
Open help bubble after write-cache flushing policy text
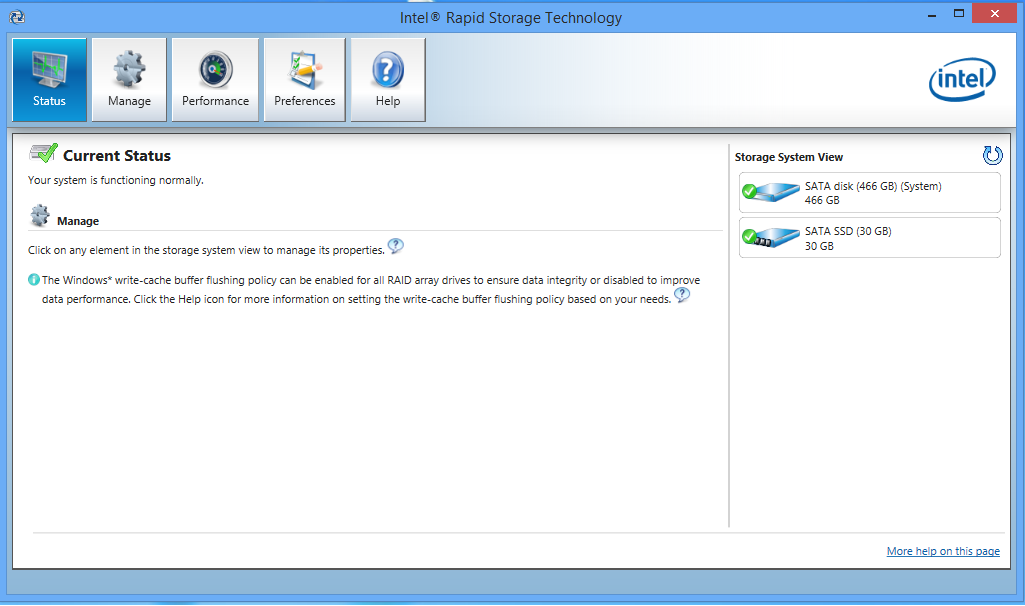(x=682, y=295)
